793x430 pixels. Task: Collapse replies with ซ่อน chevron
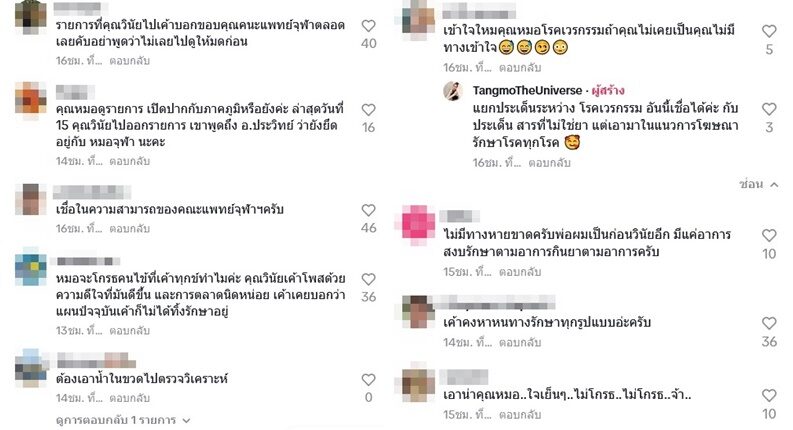[x=759, y=185]
